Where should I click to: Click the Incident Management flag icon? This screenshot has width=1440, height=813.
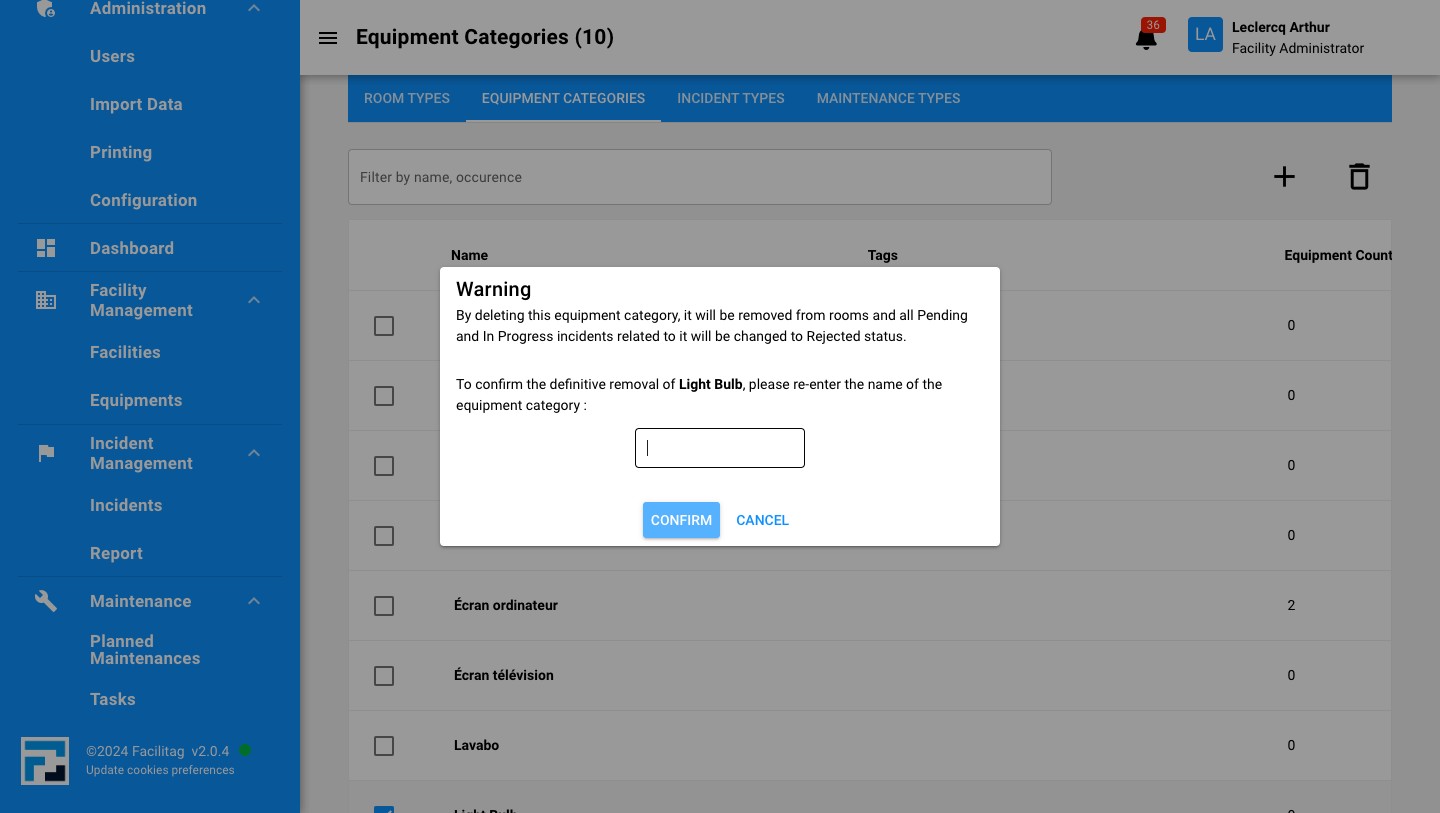[x=46, y=452]
